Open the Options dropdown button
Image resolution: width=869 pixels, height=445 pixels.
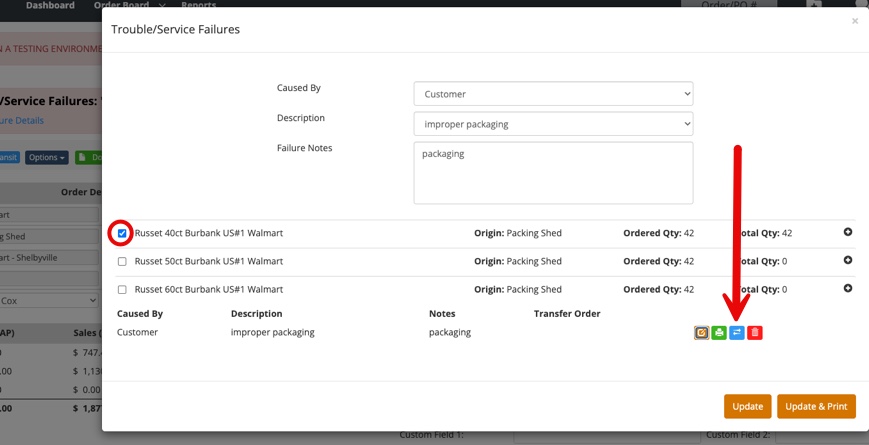click(x=47, y=157)
